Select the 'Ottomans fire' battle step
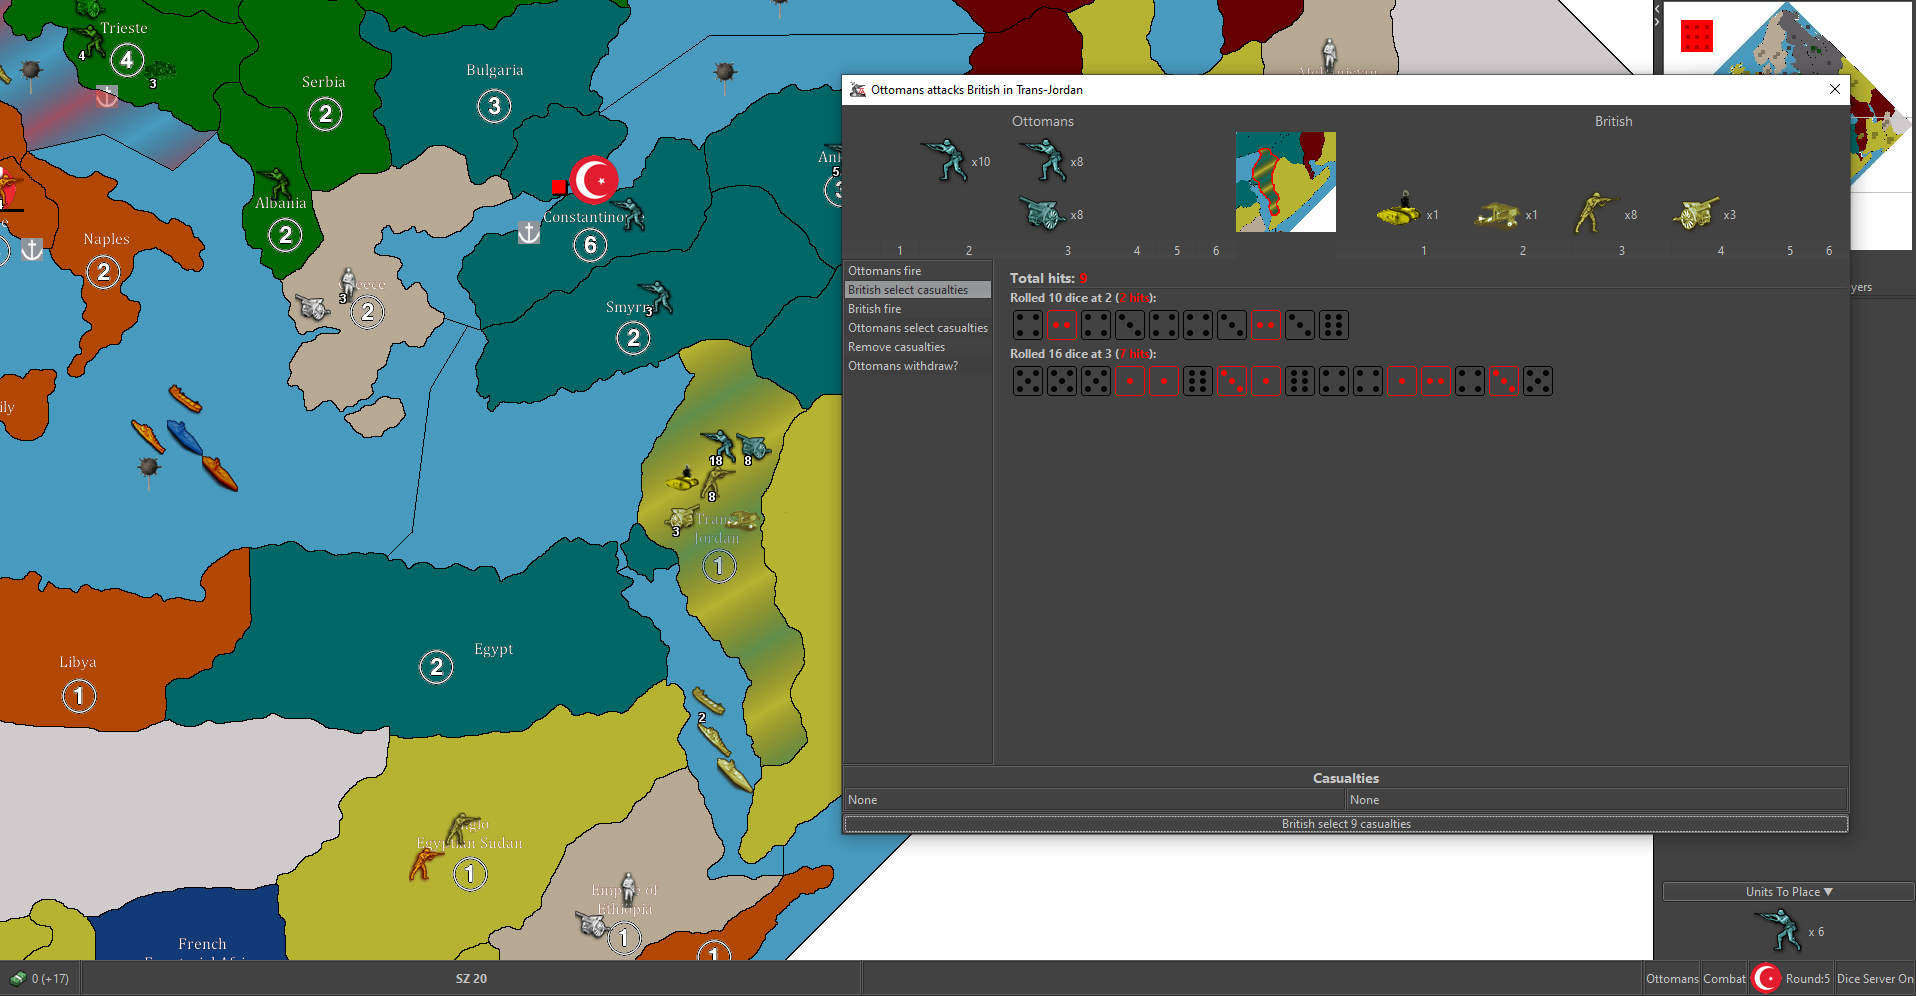1916x996 pixels. point(917,271)
